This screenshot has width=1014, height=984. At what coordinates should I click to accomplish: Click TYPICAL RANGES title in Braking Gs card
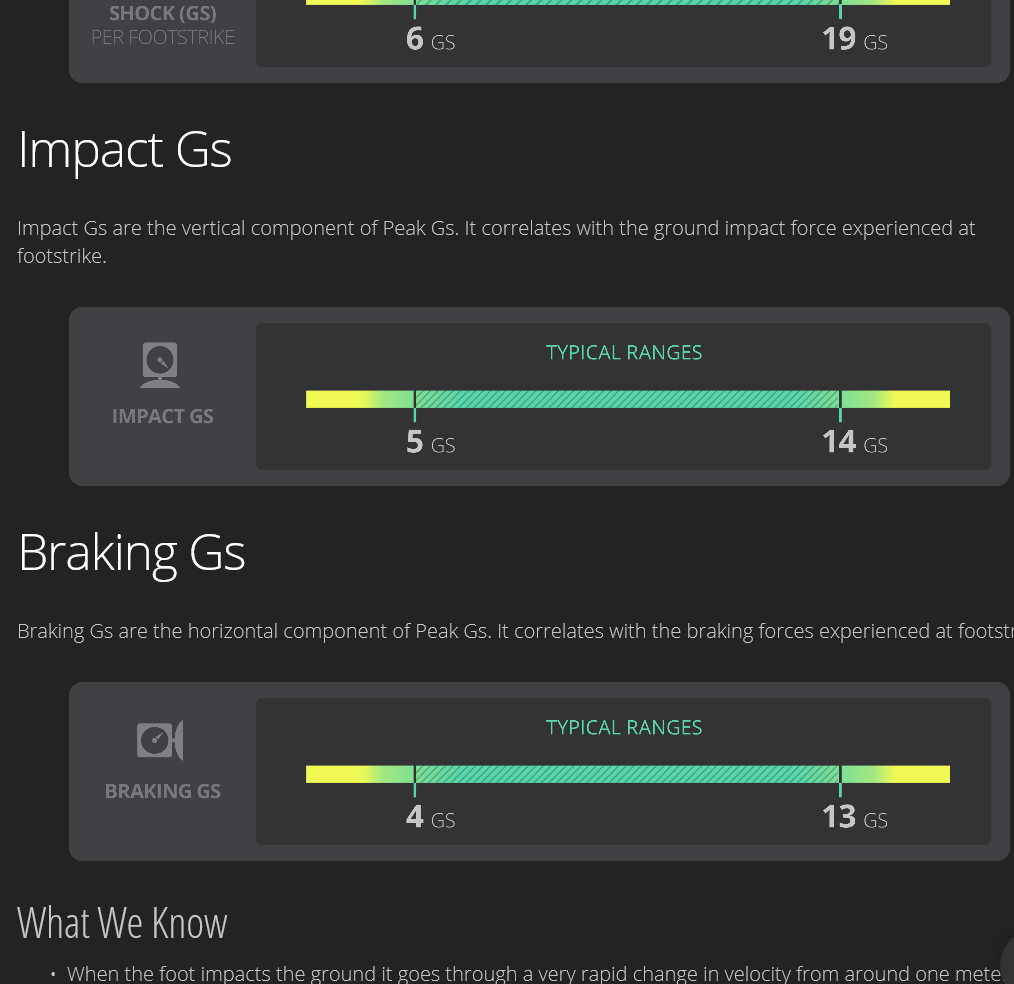[x=623, y=727]
